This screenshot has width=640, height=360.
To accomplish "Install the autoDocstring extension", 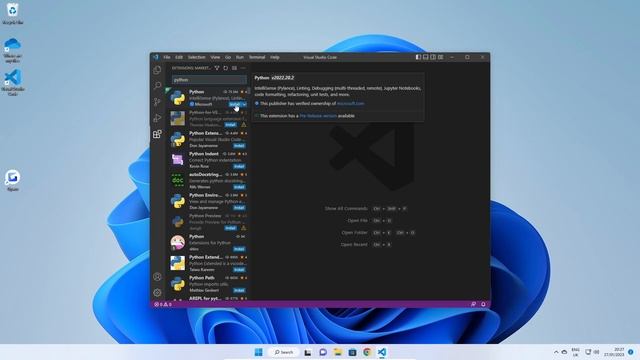I will point(239,187).
